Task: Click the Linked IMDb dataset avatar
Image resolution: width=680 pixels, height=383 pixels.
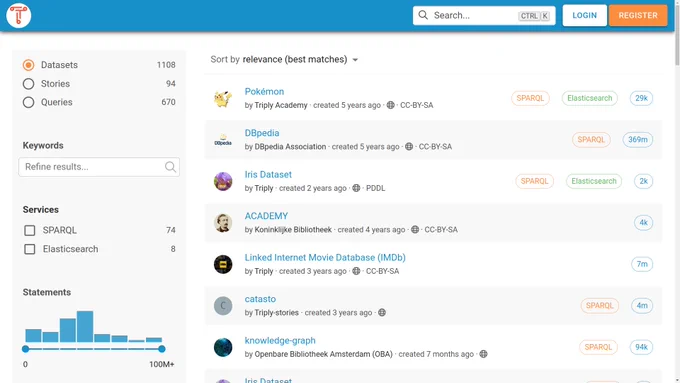Action: coord(223,264)
